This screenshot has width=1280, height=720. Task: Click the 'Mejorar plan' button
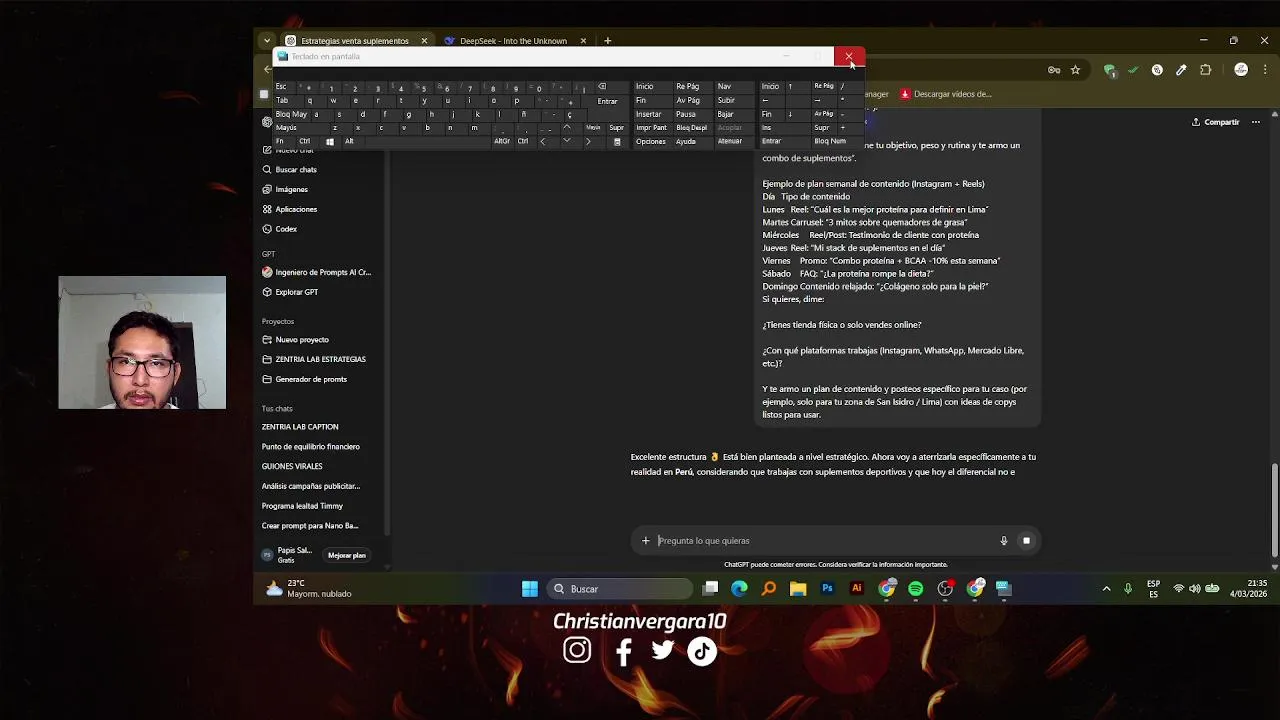347,555
